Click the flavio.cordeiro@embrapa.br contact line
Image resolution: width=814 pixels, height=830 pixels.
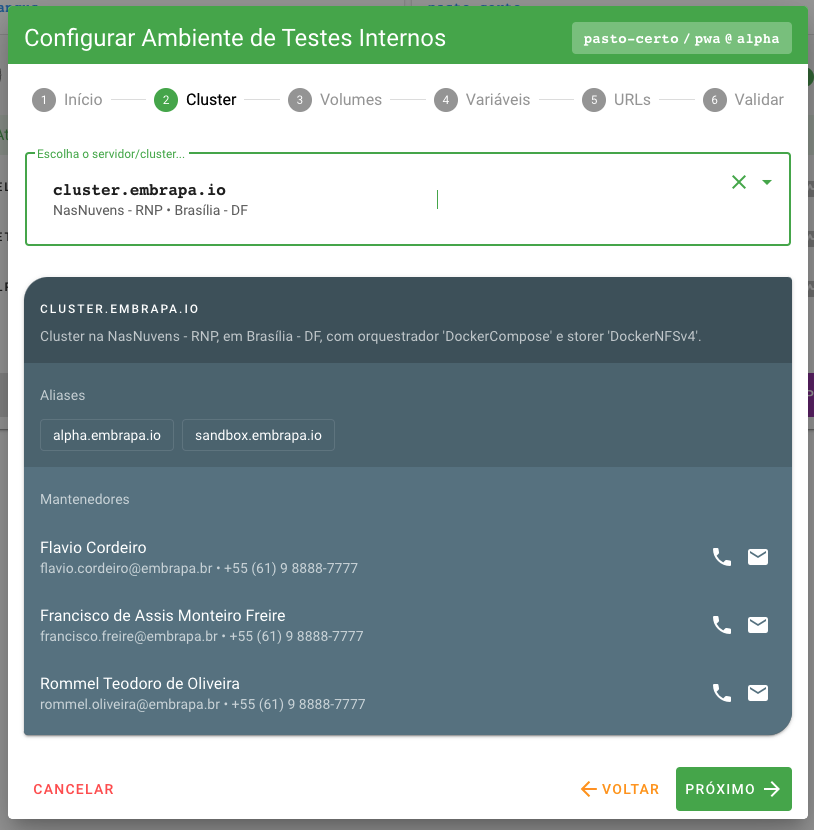pyautogui.click(x=199, y=569)
